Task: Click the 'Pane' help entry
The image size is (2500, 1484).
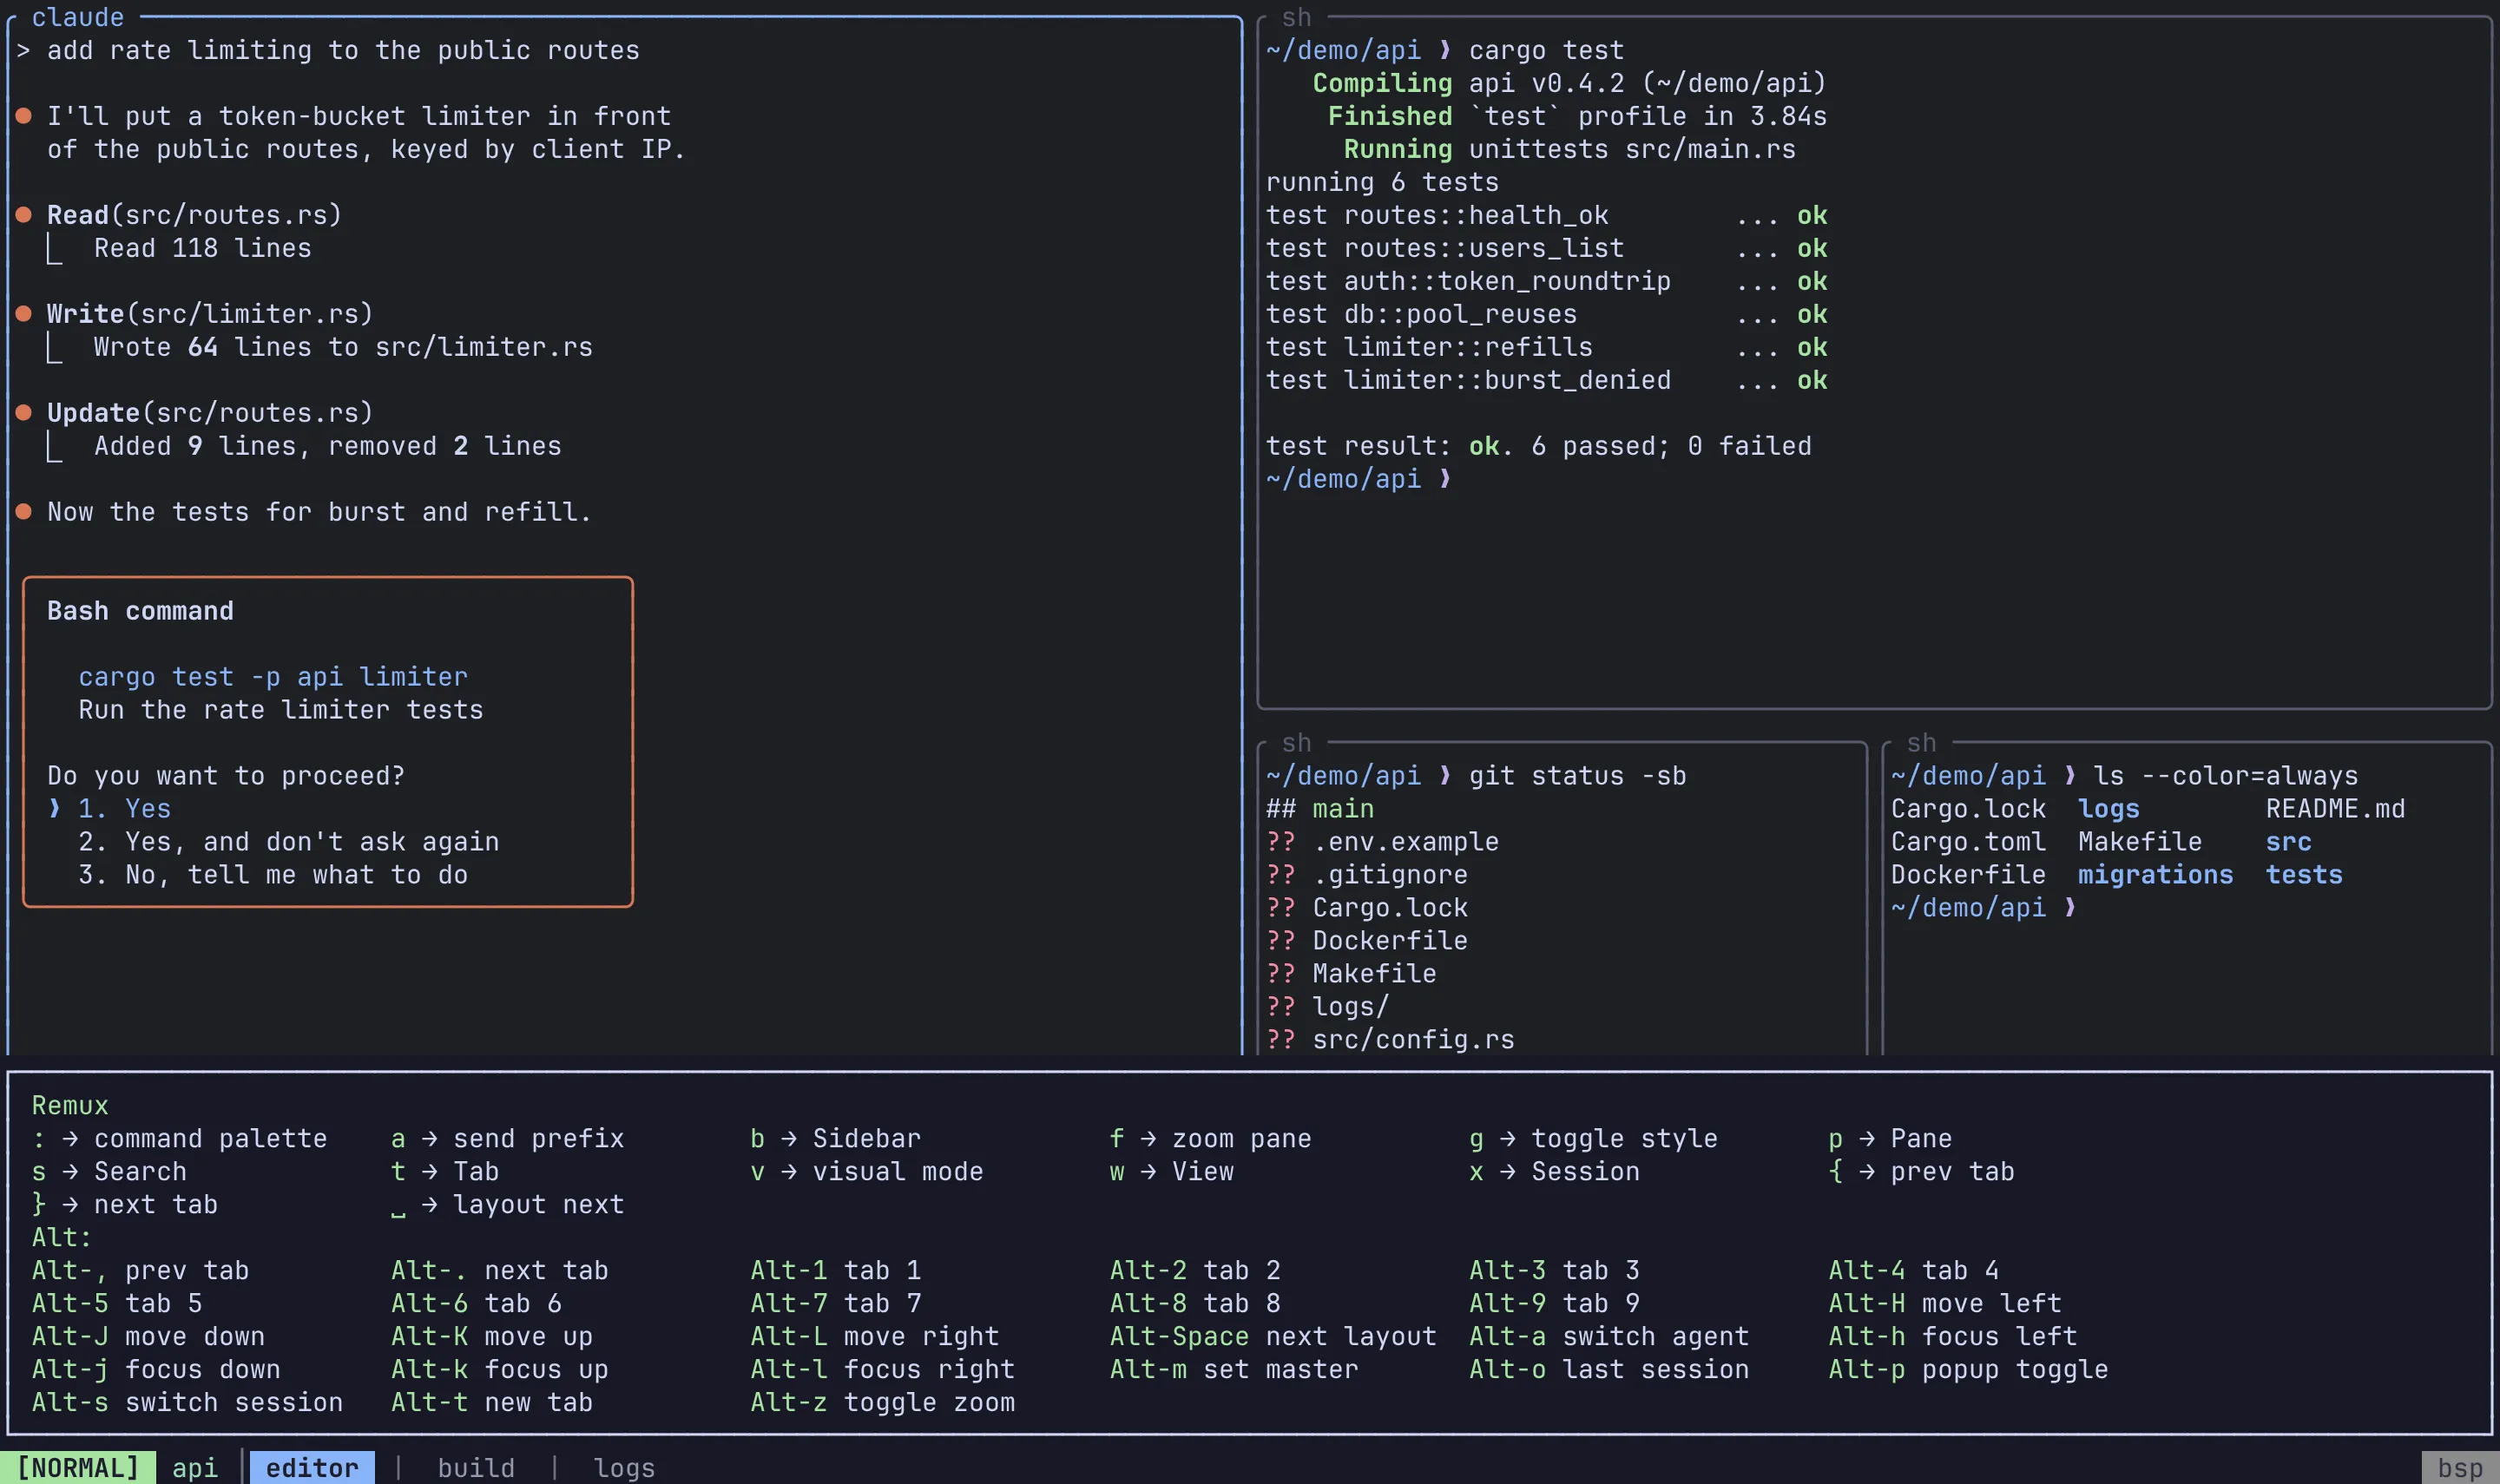Action: coord(1890,1139)
